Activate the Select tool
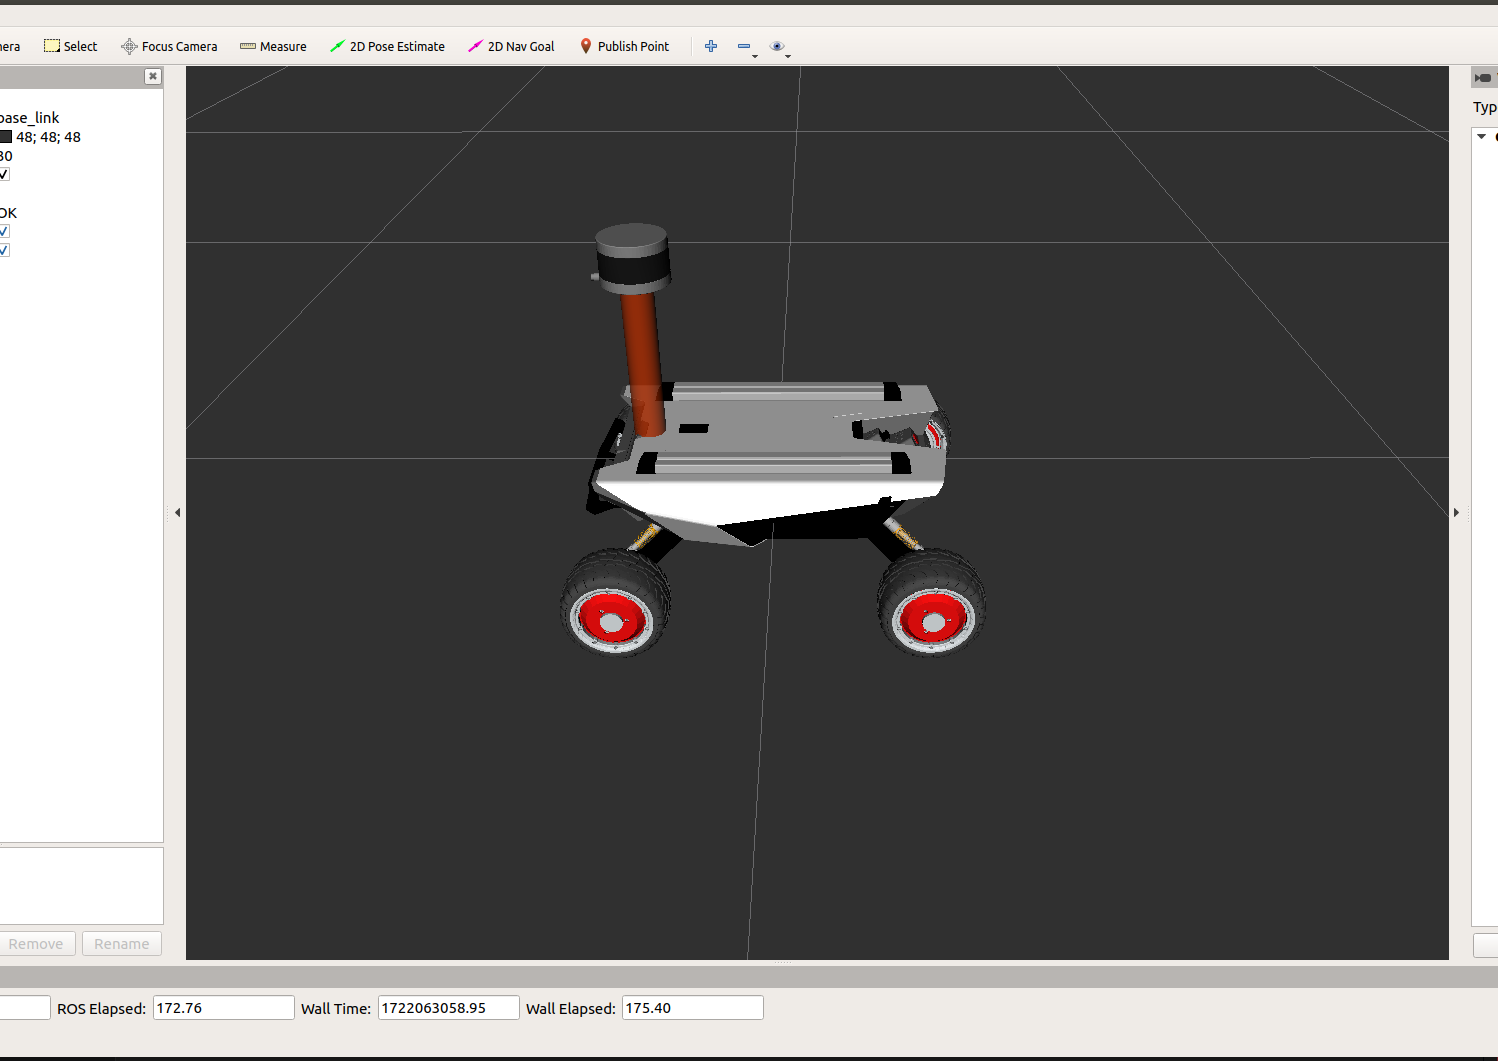Screen dimensions: 1498x1061 point(70,46)
